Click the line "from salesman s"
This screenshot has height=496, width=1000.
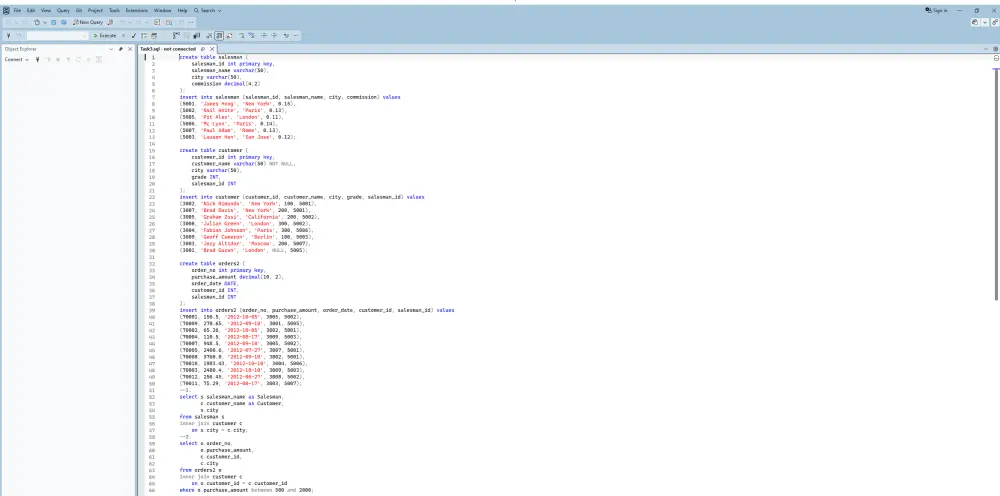(x=202, y=417)
